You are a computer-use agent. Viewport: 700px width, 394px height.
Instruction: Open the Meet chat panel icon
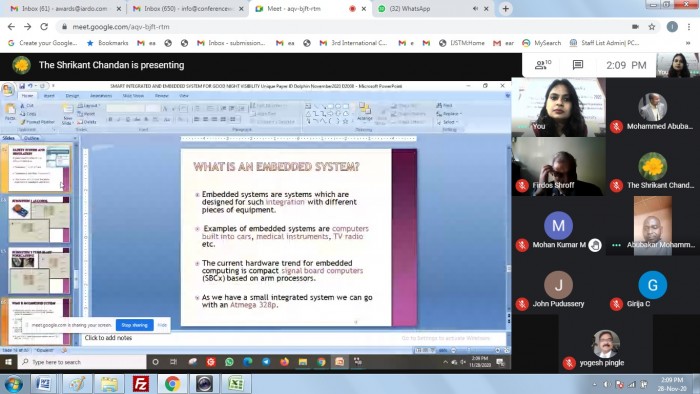[578, 65]
